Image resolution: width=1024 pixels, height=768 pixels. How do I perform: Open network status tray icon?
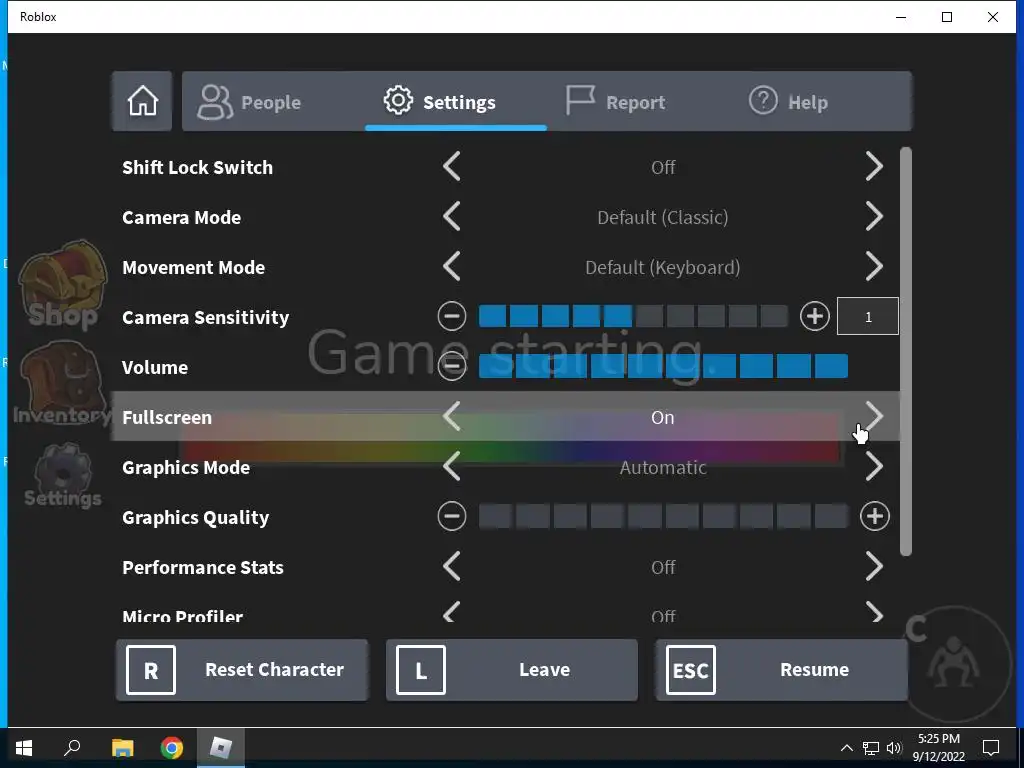pos(871,748)
